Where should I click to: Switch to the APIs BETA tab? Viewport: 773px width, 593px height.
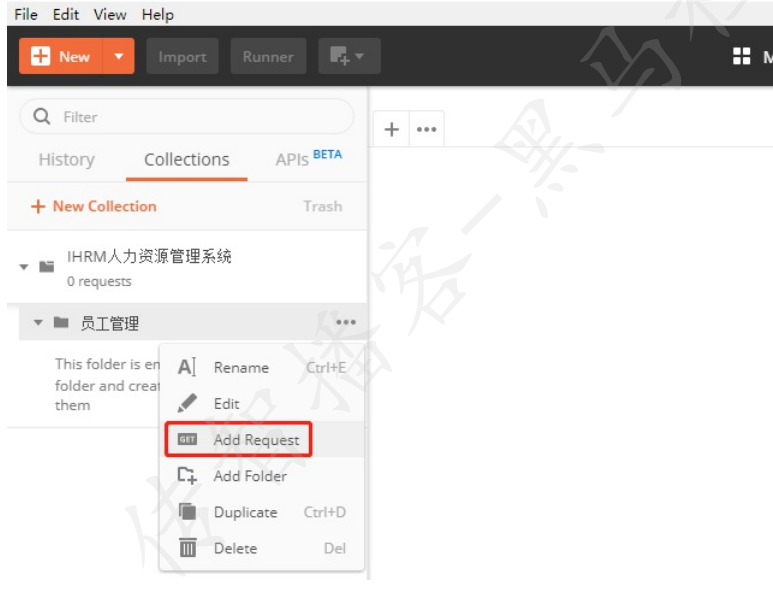[309, 159]
